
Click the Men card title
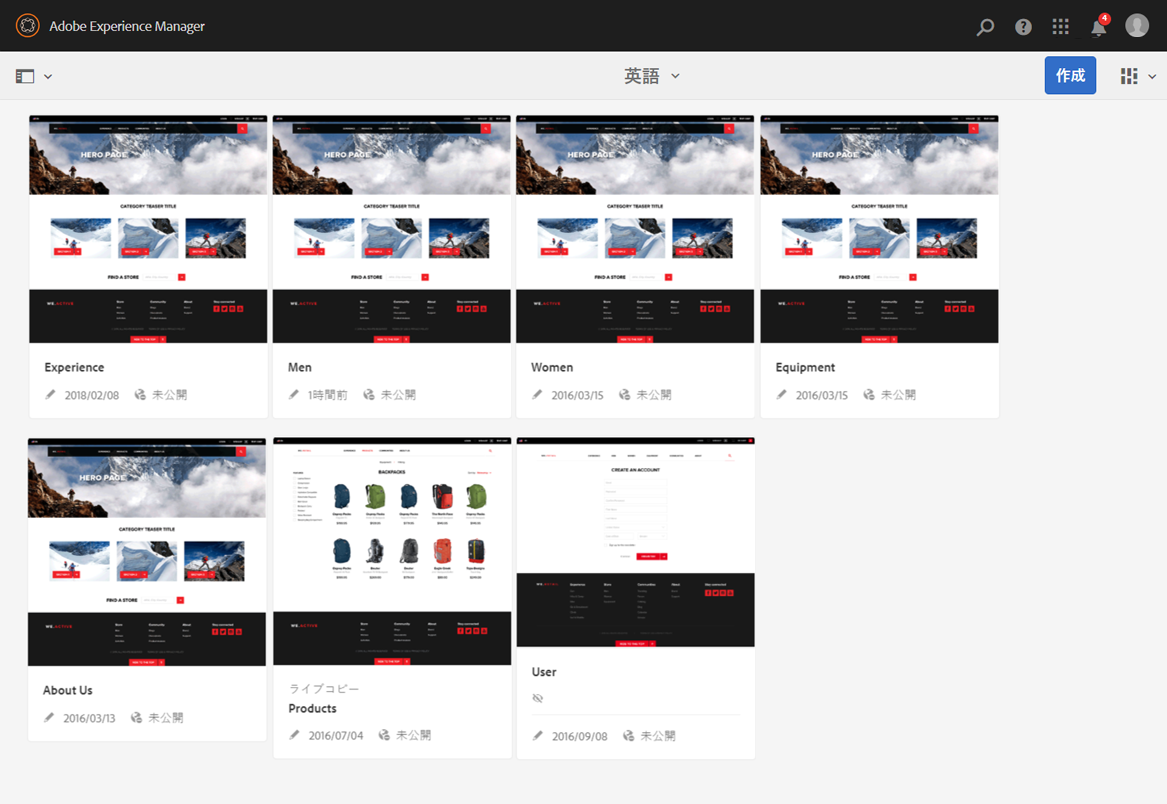300,367
